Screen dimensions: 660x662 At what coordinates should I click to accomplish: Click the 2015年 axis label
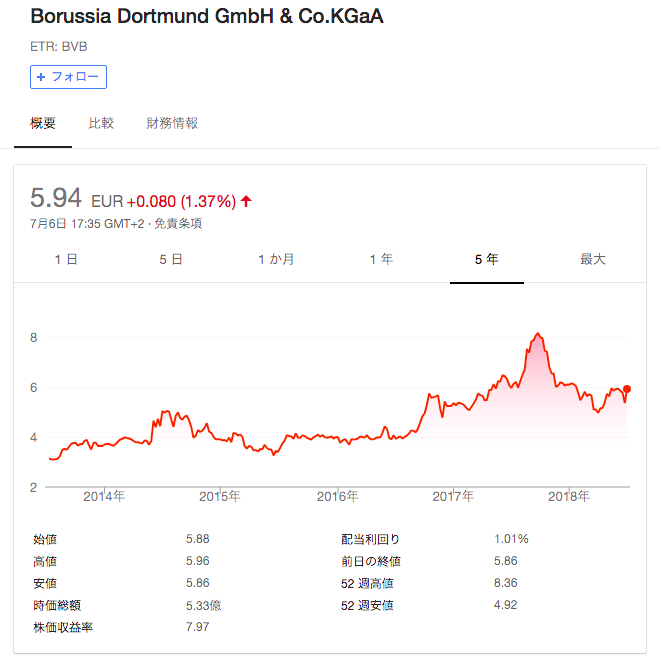[x=220, y=496]
